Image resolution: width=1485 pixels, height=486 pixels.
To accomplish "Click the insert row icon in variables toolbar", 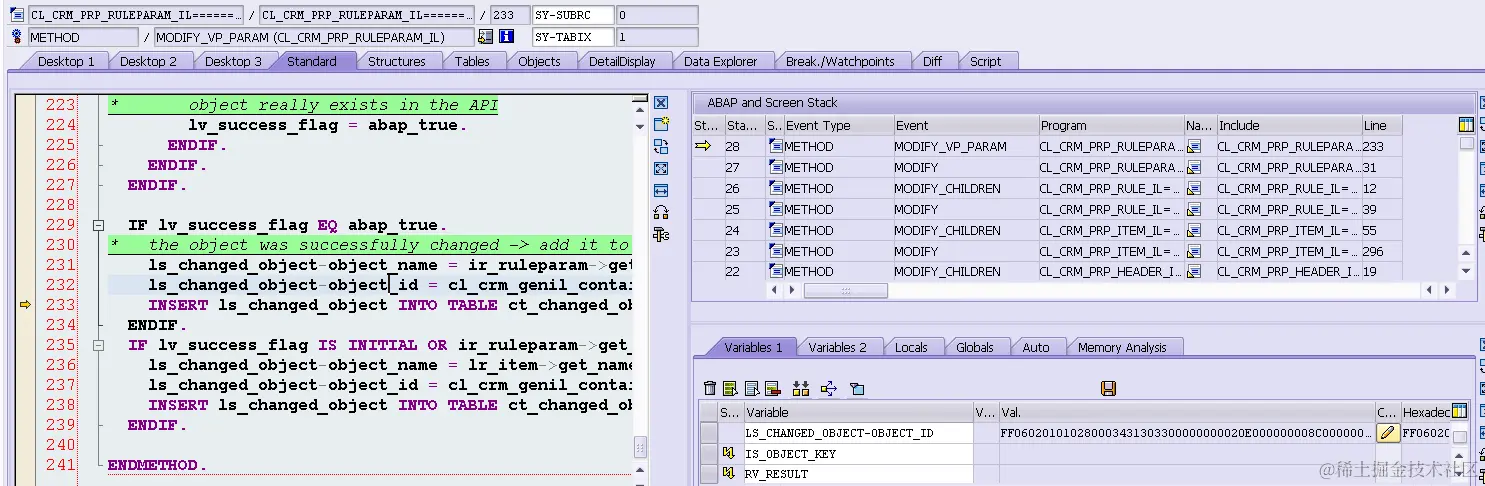I will pyautogui.click(x=730, y=388).
